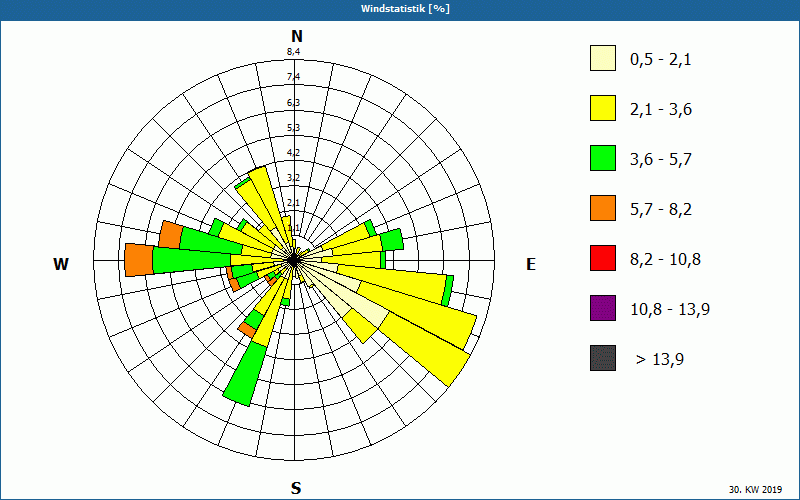Click the green 3,6 - 5,7 legend swatch
This screenshot has height=500, width=800.
(x=603, y=158)
